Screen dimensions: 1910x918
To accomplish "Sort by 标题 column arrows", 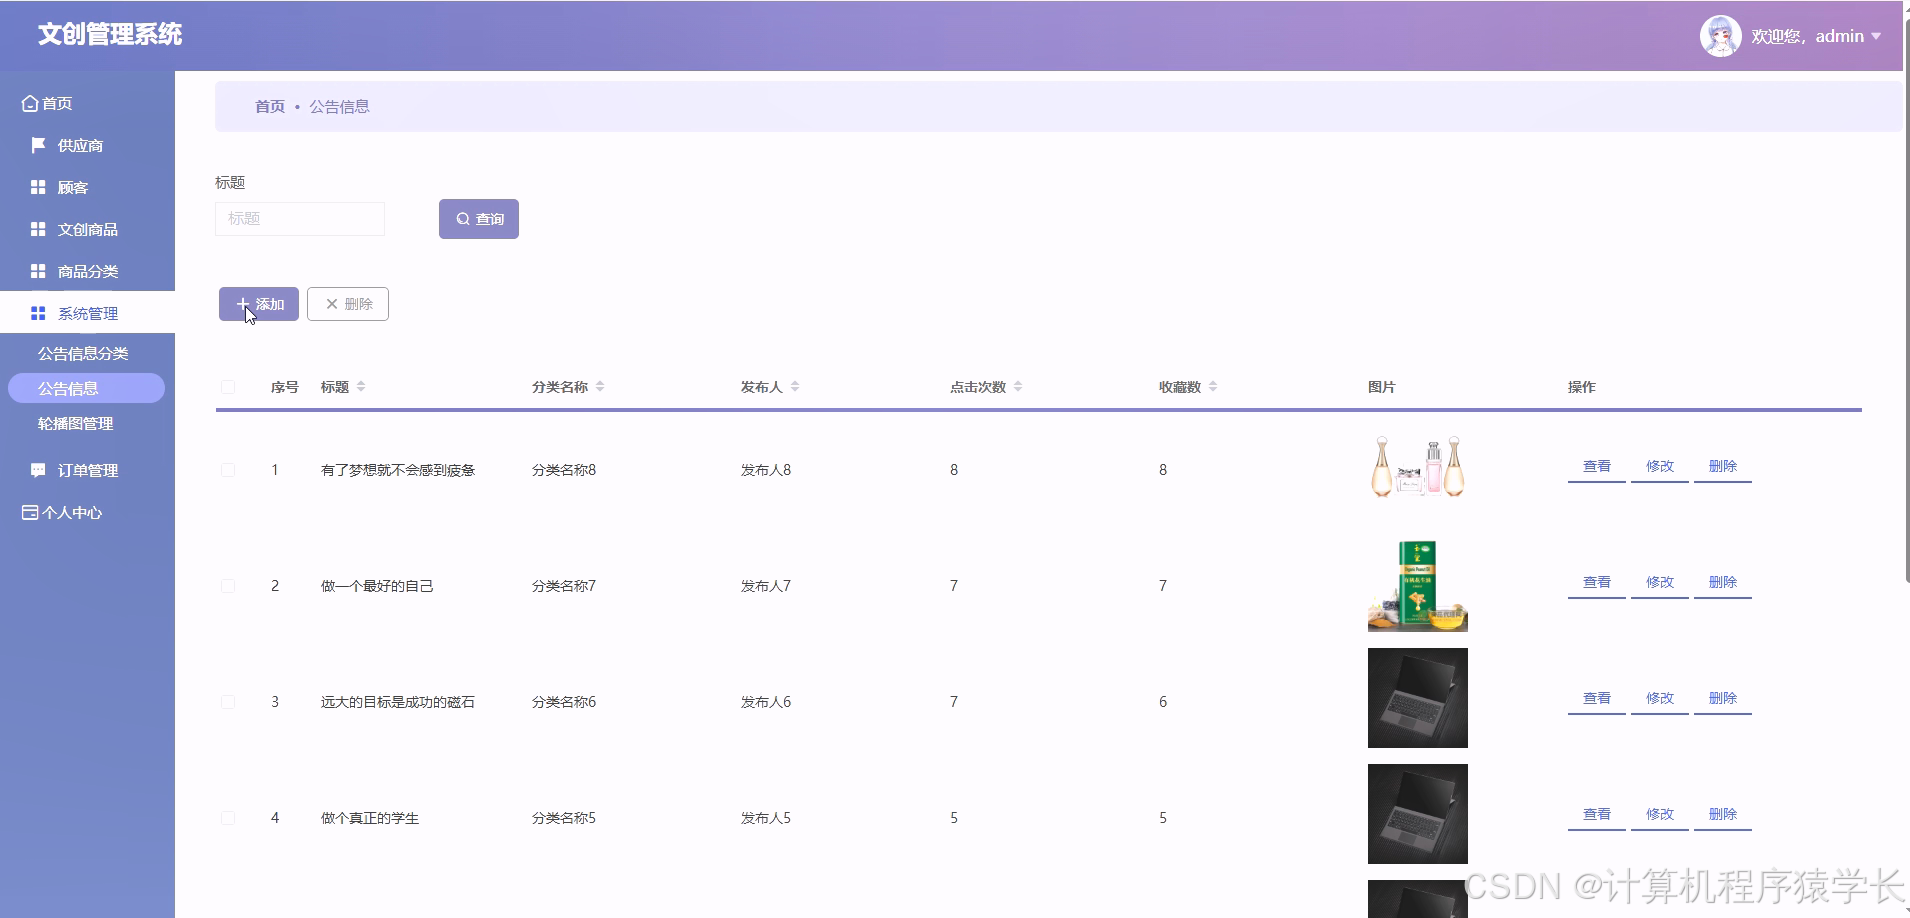I will pyautogui.click(x=361, y=387).
